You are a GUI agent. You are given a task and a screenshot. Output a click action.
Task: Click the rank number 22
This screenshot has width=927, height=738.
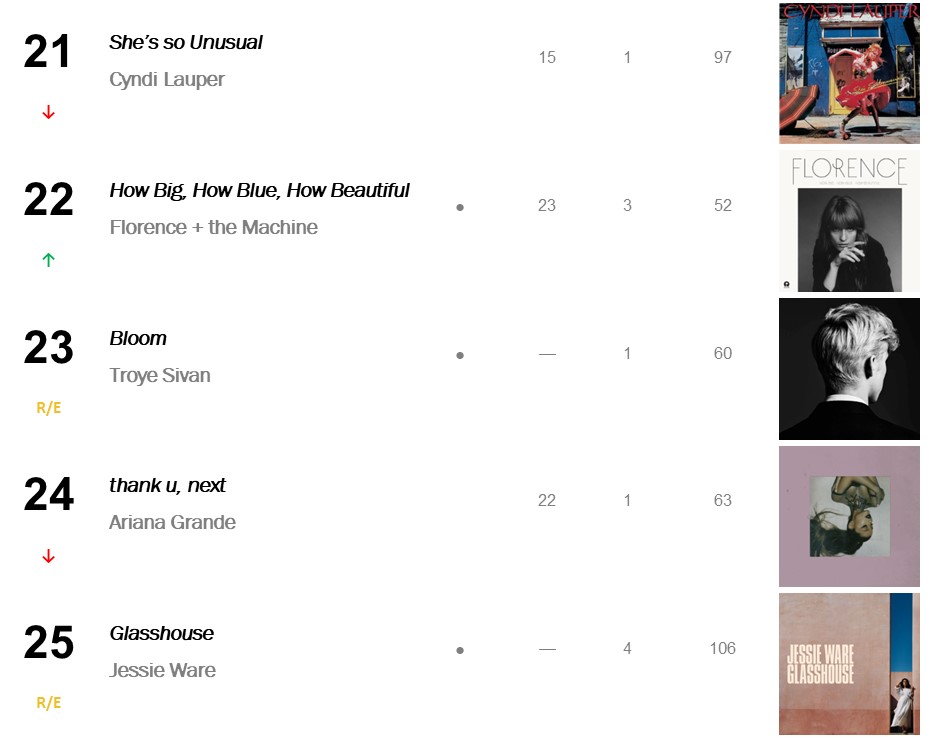48,199
